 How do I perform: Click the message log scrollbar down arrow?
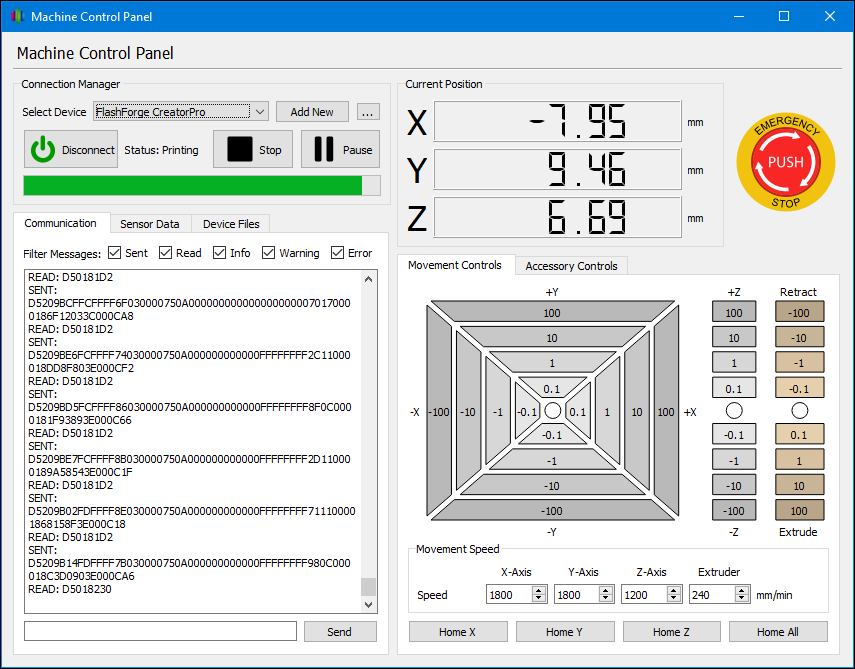tap(369, 605)
